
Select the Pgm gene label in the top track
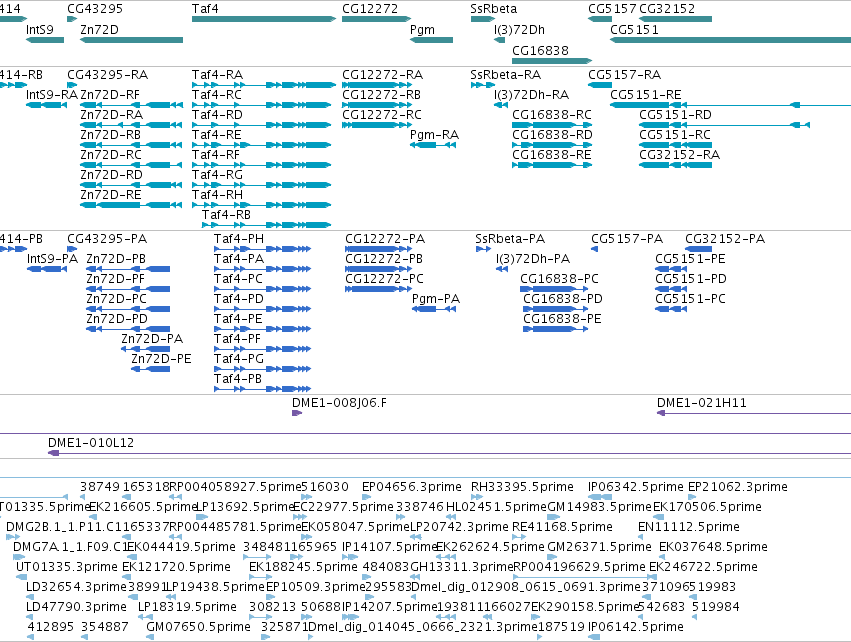[x=422, y=30]
